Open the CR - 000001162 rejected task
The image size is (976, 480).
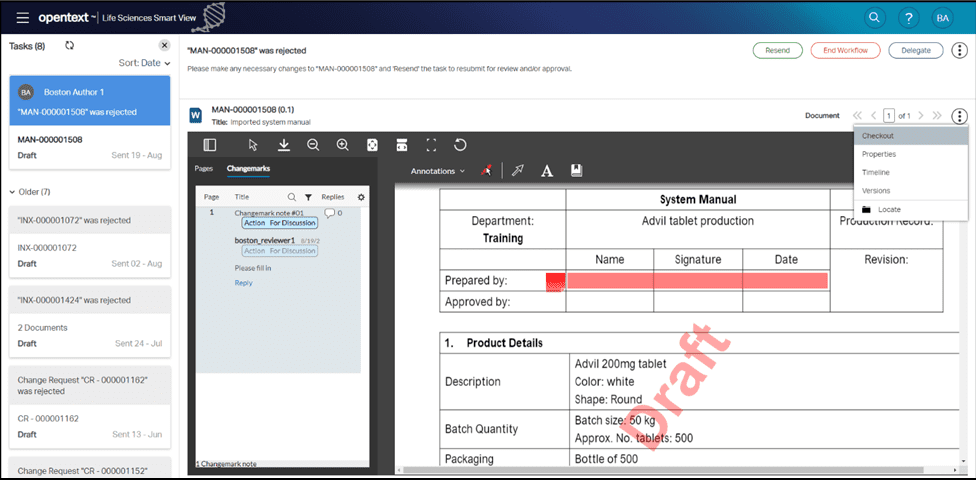(90, 407)
